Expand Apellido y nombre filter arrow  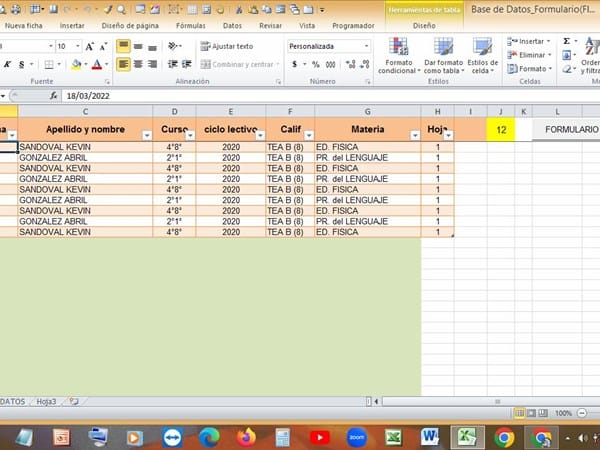point(146,134)
